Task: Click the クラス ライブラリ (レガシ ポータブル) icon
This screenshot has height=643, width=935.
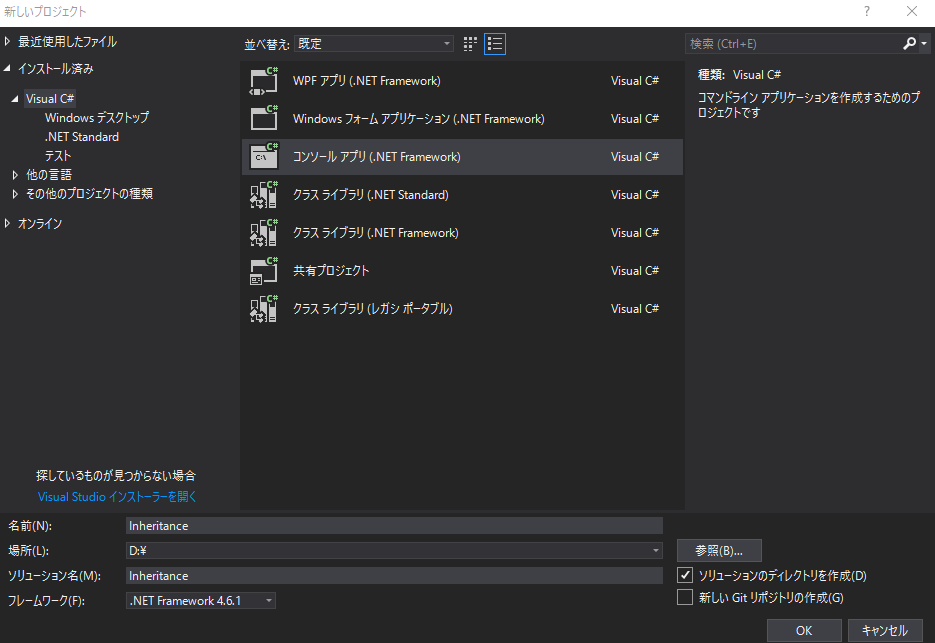Action: 264,309
